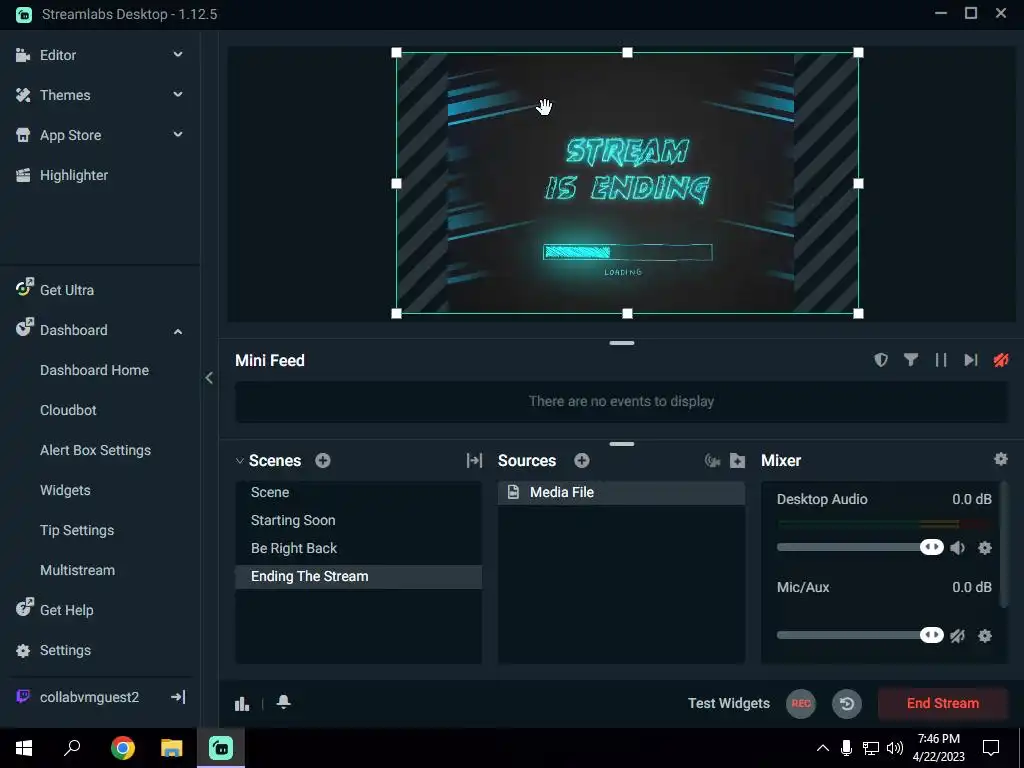Mute Desktop Audio speaker icon
This screenshot has height=768, width=1024.
click(957, 547)
